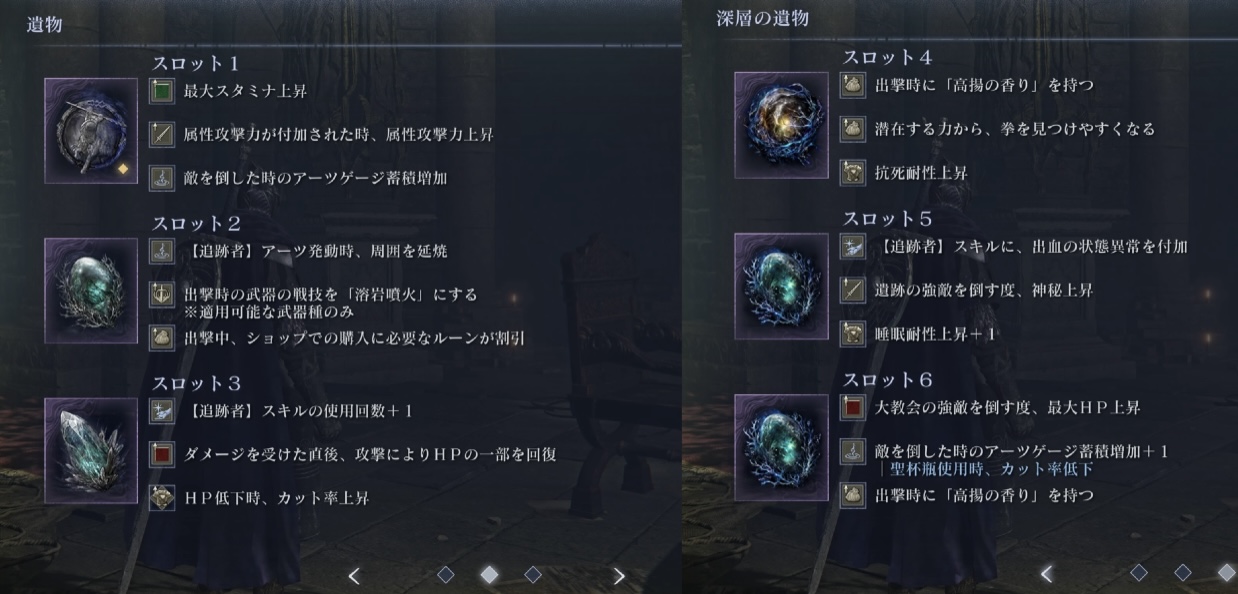Click the sword icon beside 属性攻撃力上昇 effect
The width and height of the screenshot is (1238, 594).
pyautogui.click(x=162, y=134)
